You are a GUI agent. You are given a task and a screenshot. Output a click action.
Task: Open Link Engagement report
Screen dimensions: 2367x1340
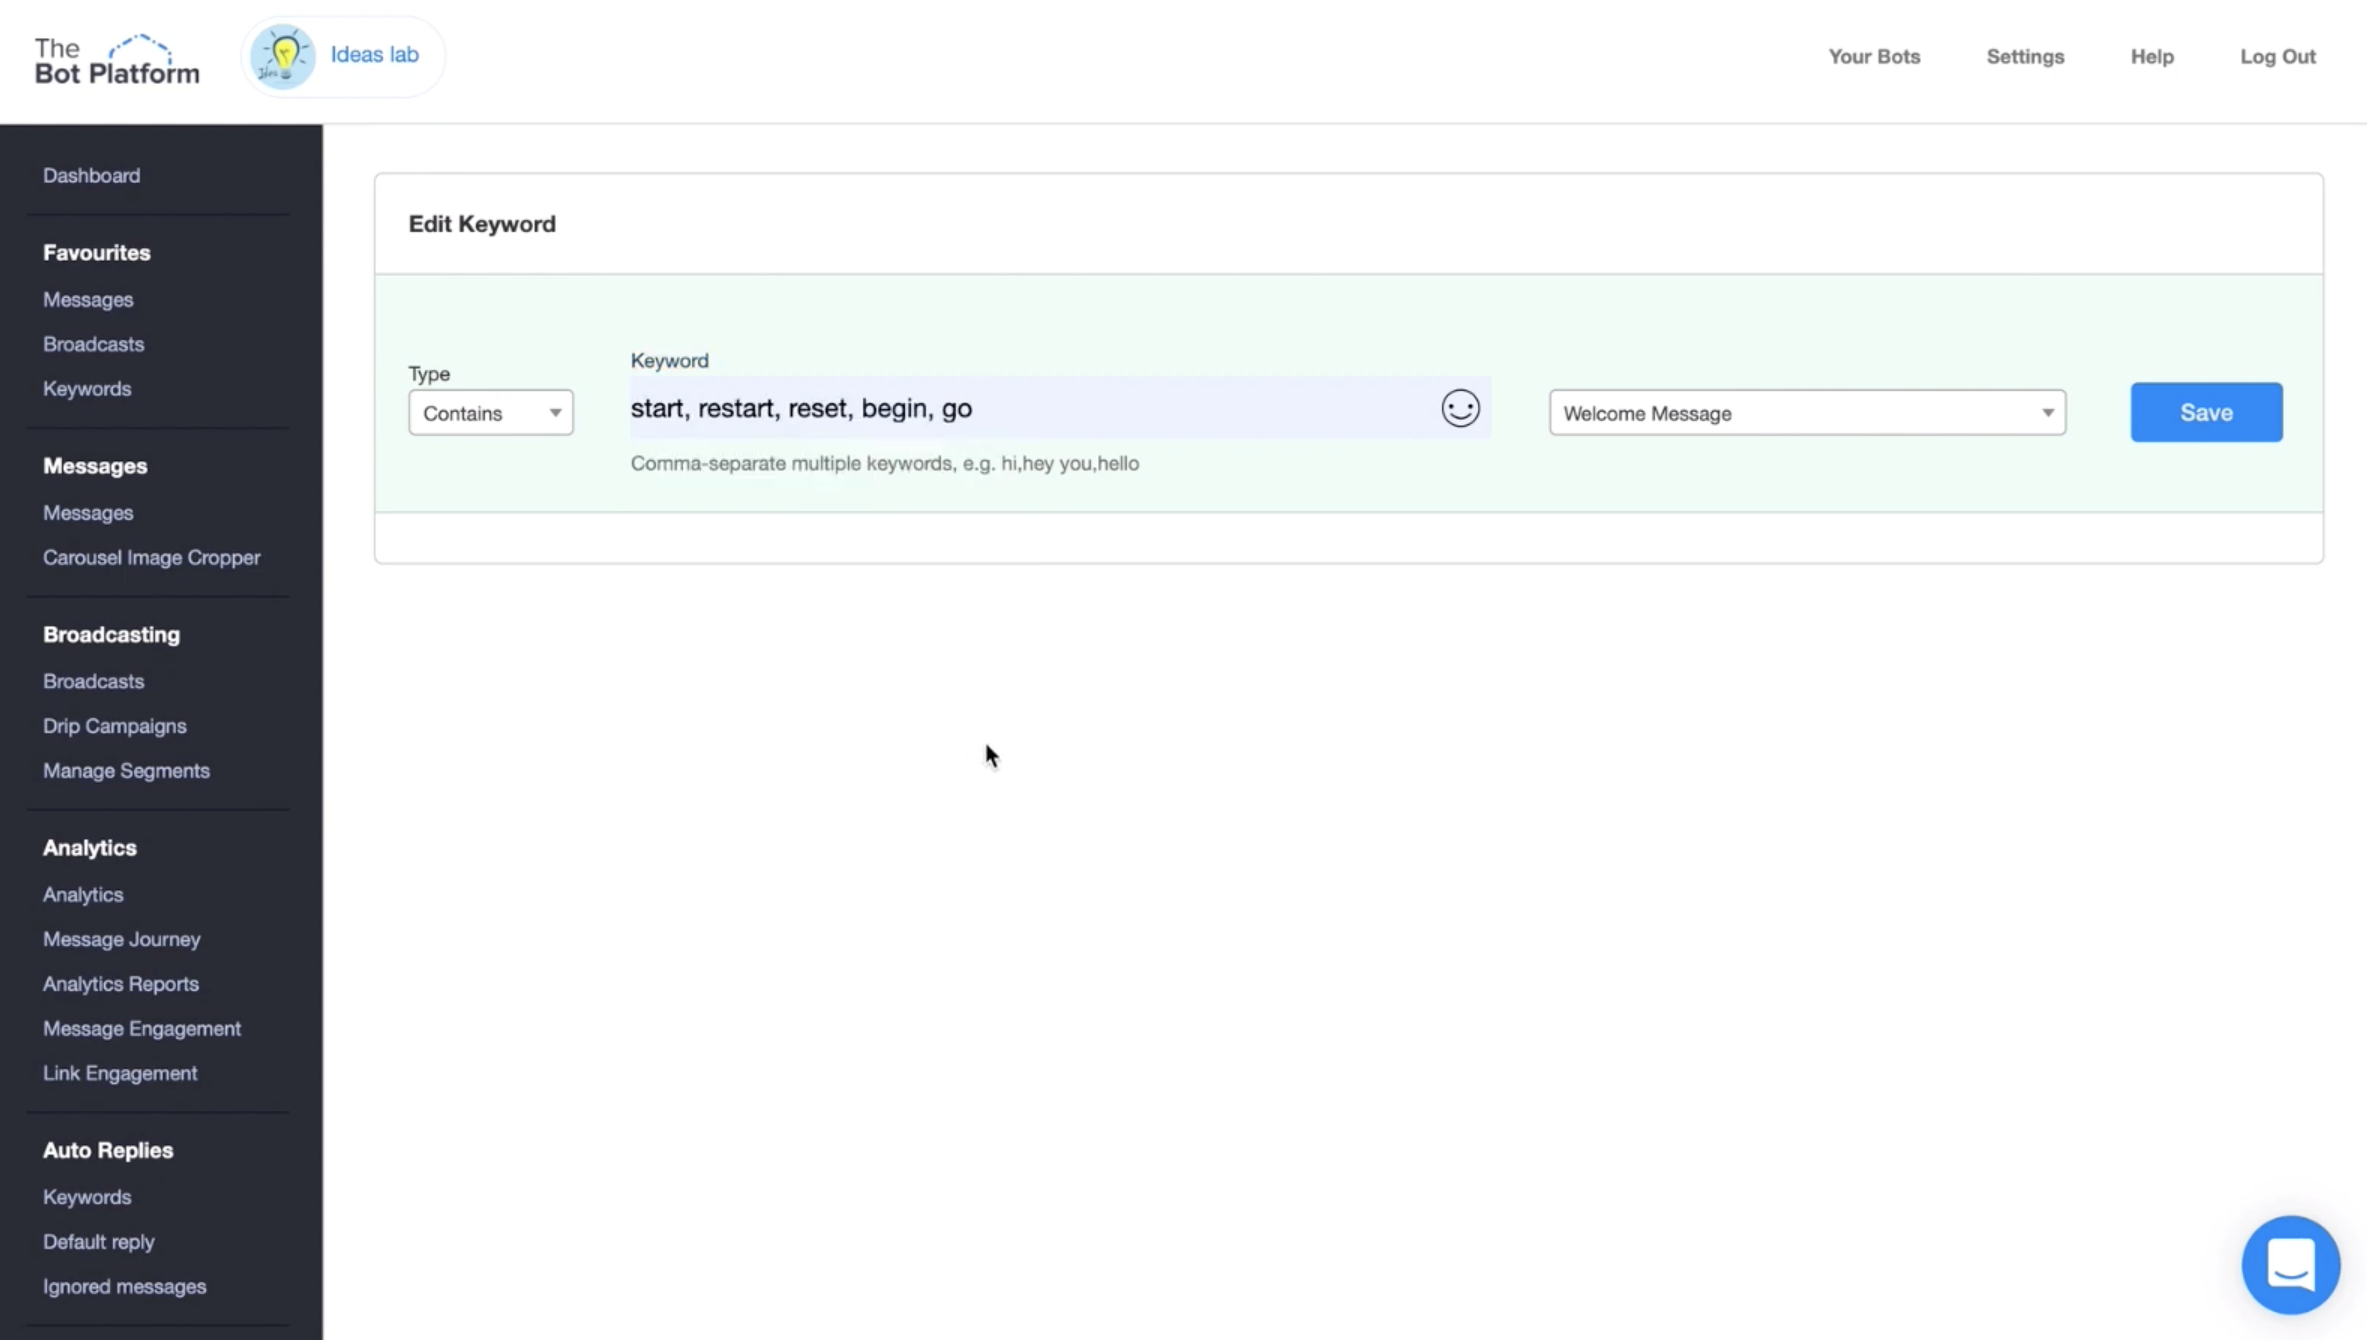[x=120, y=1073]
